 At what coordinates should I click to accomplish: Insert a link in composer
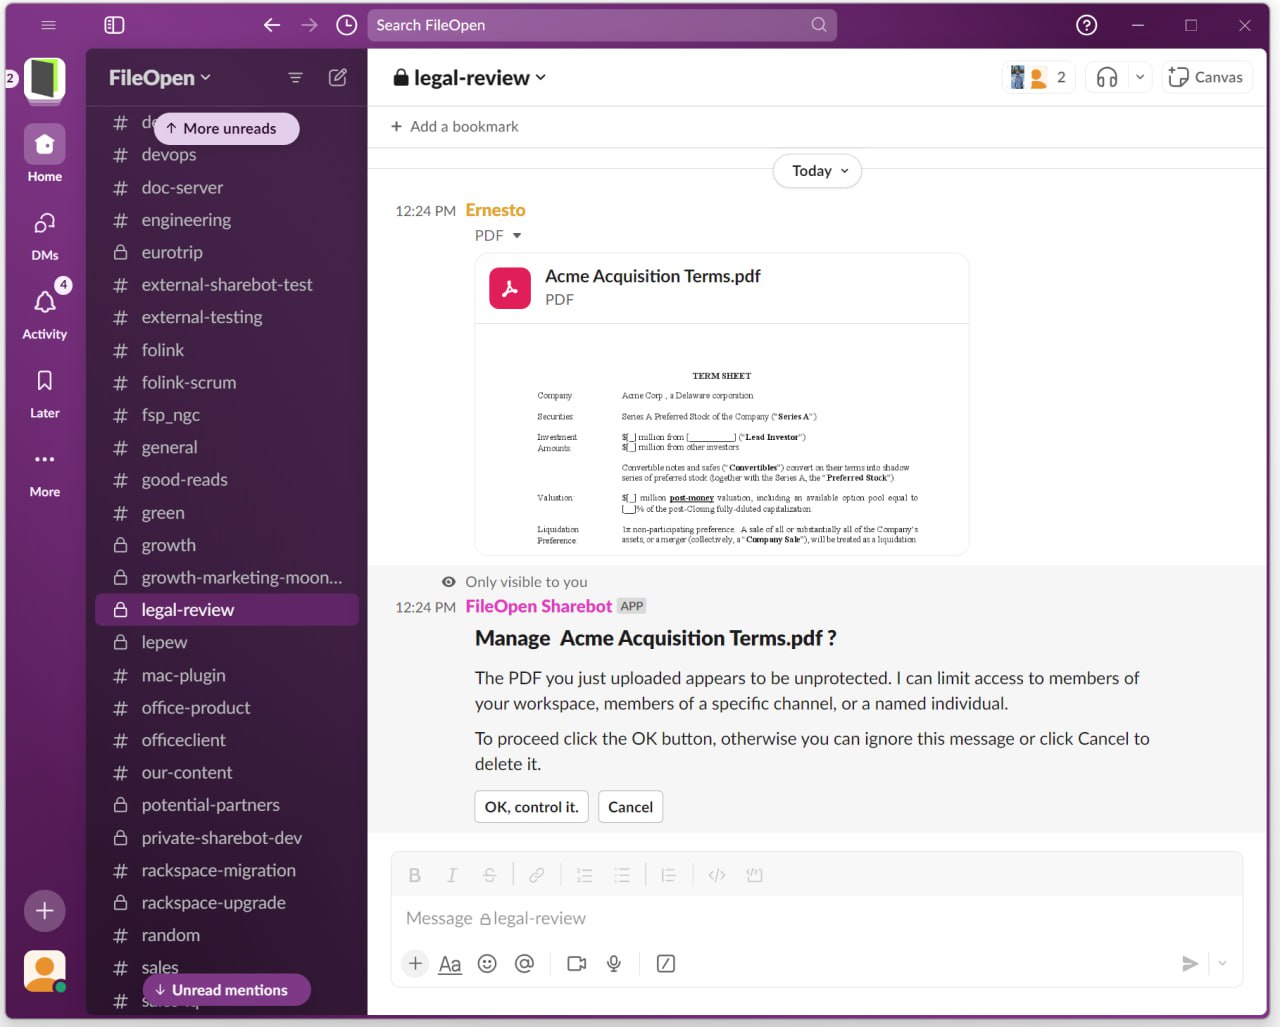[537, 875]
